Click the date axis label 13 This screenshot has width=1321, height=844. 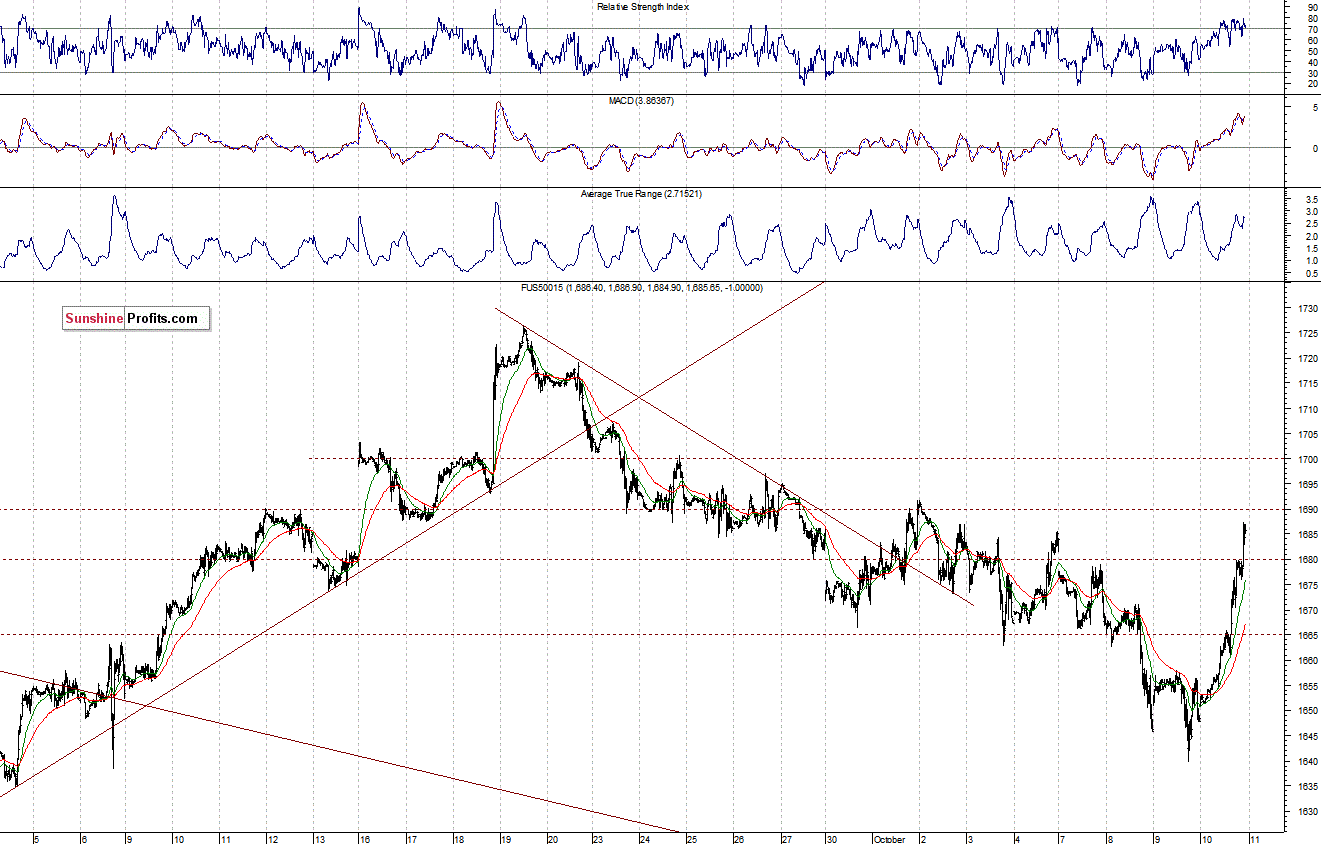[319, 838]
